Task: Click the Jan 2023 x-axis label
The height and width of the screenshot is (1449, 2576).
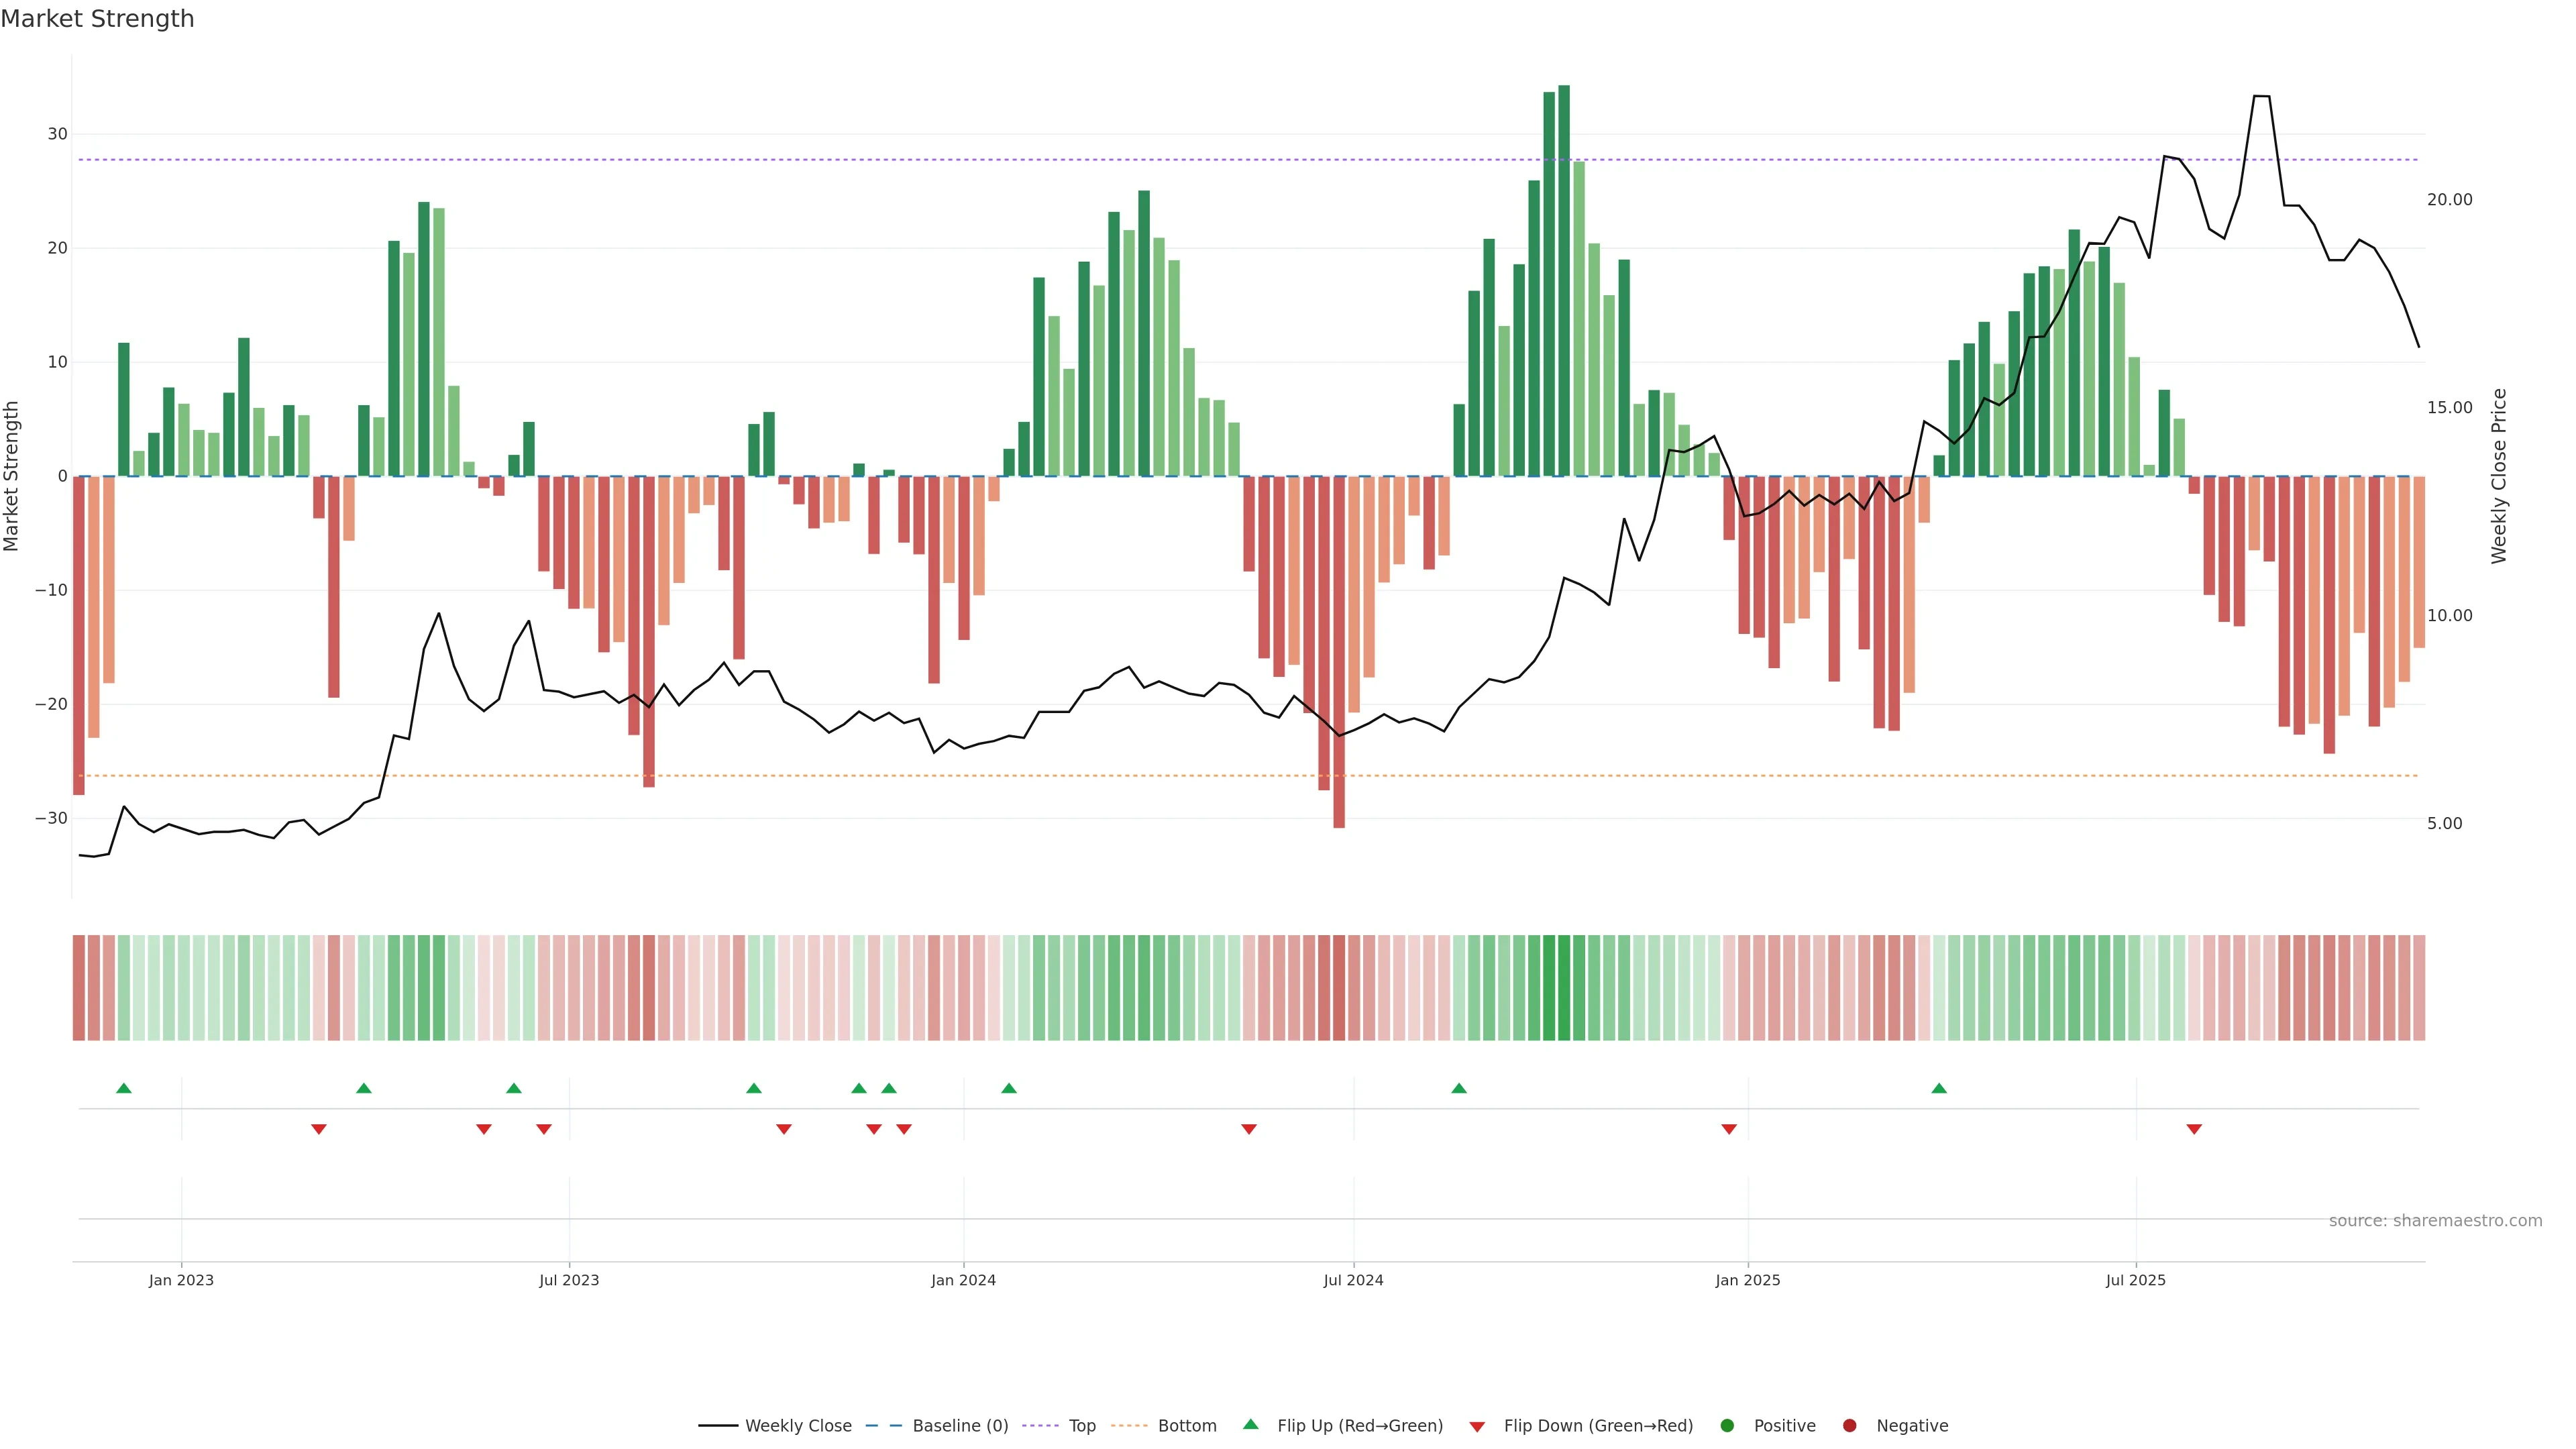Action: [x=181, y=1280]
